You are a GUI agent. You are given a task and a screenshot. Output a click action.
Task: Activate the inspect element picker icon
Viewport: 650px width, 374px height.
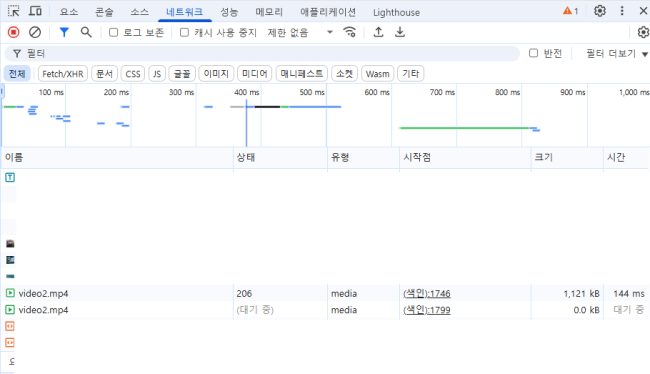14,11
